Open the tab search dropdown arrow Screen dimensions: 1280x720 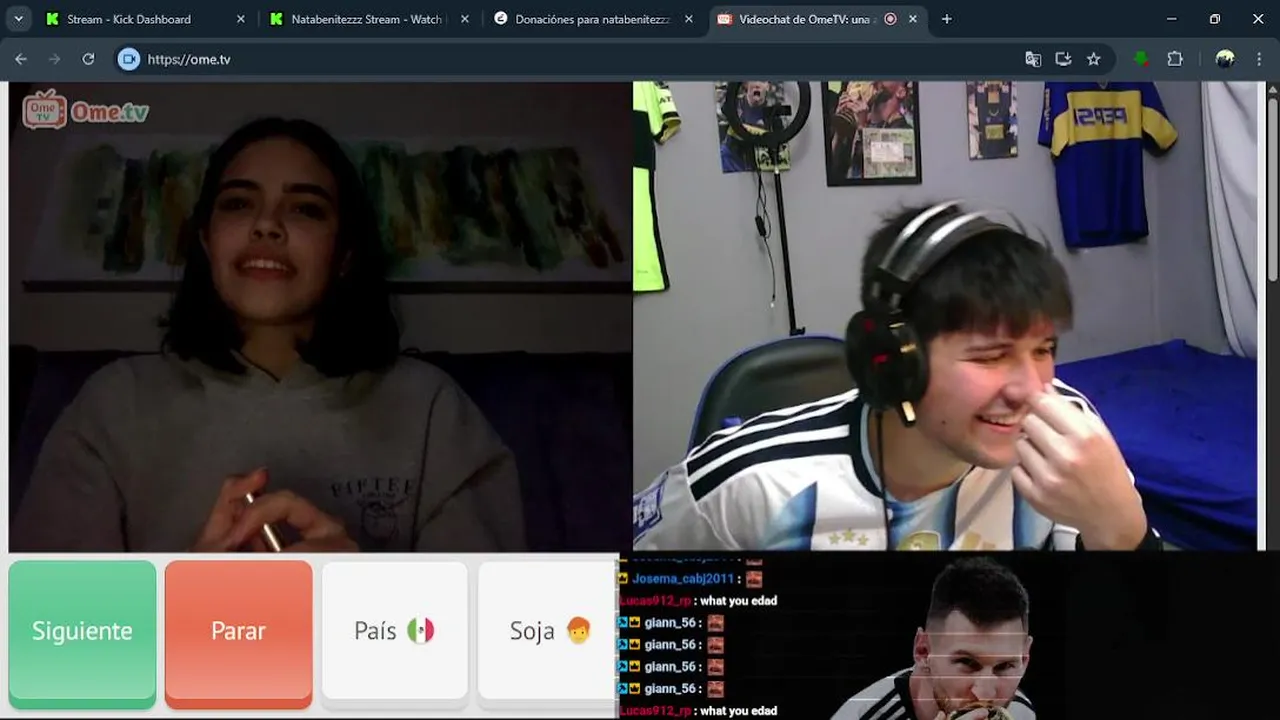pyautogui.click(x=18, y=19)
